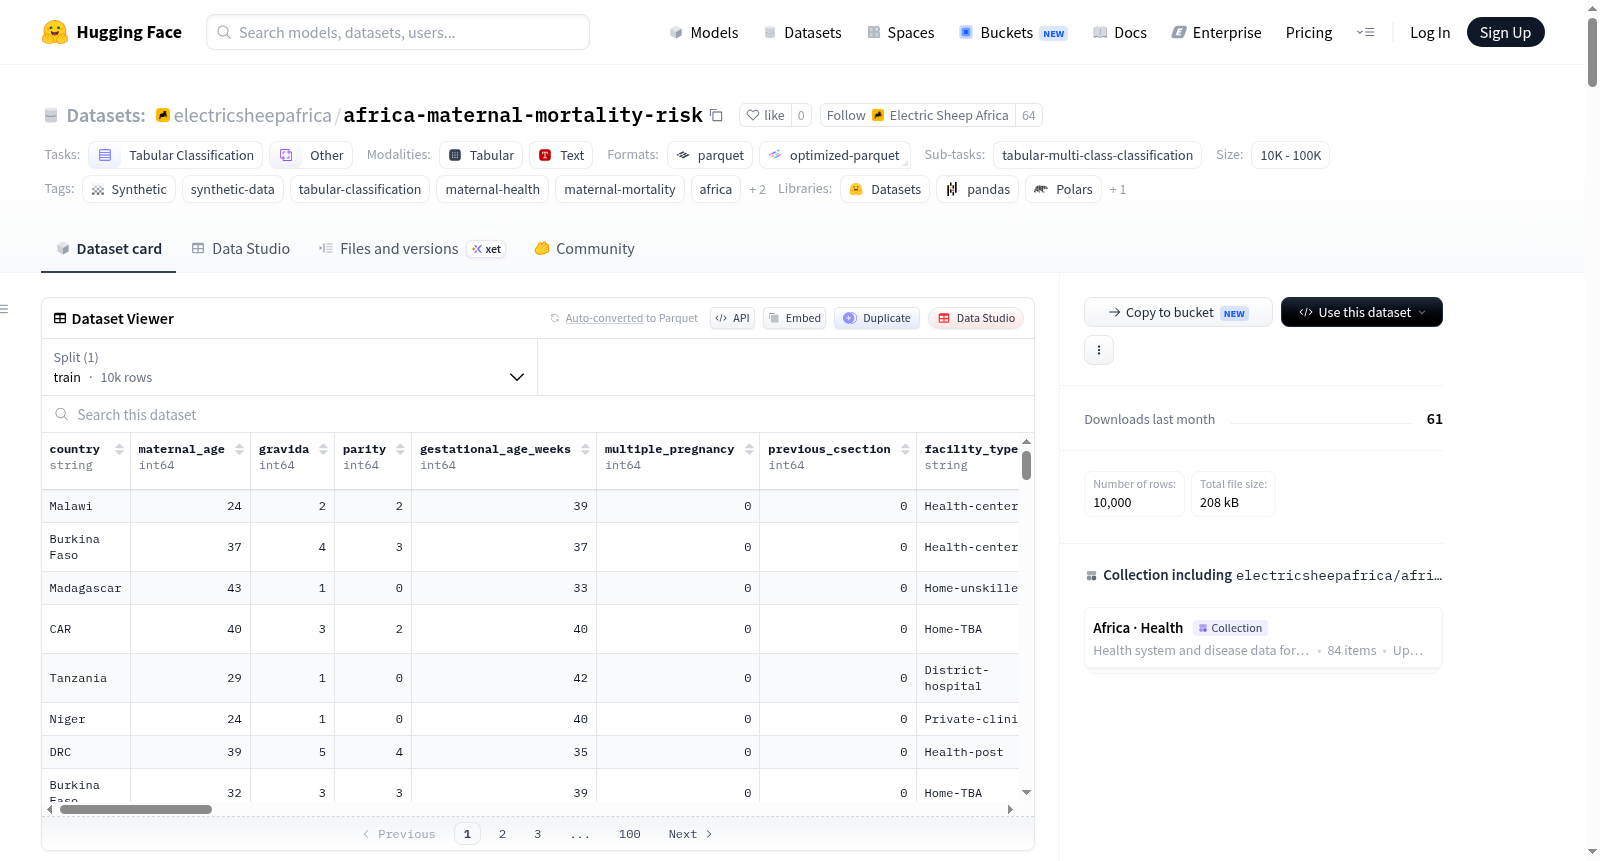Sort maternal_age column using sort arrows
This screenshot has width=1600, height=861.
pos(239,449)
